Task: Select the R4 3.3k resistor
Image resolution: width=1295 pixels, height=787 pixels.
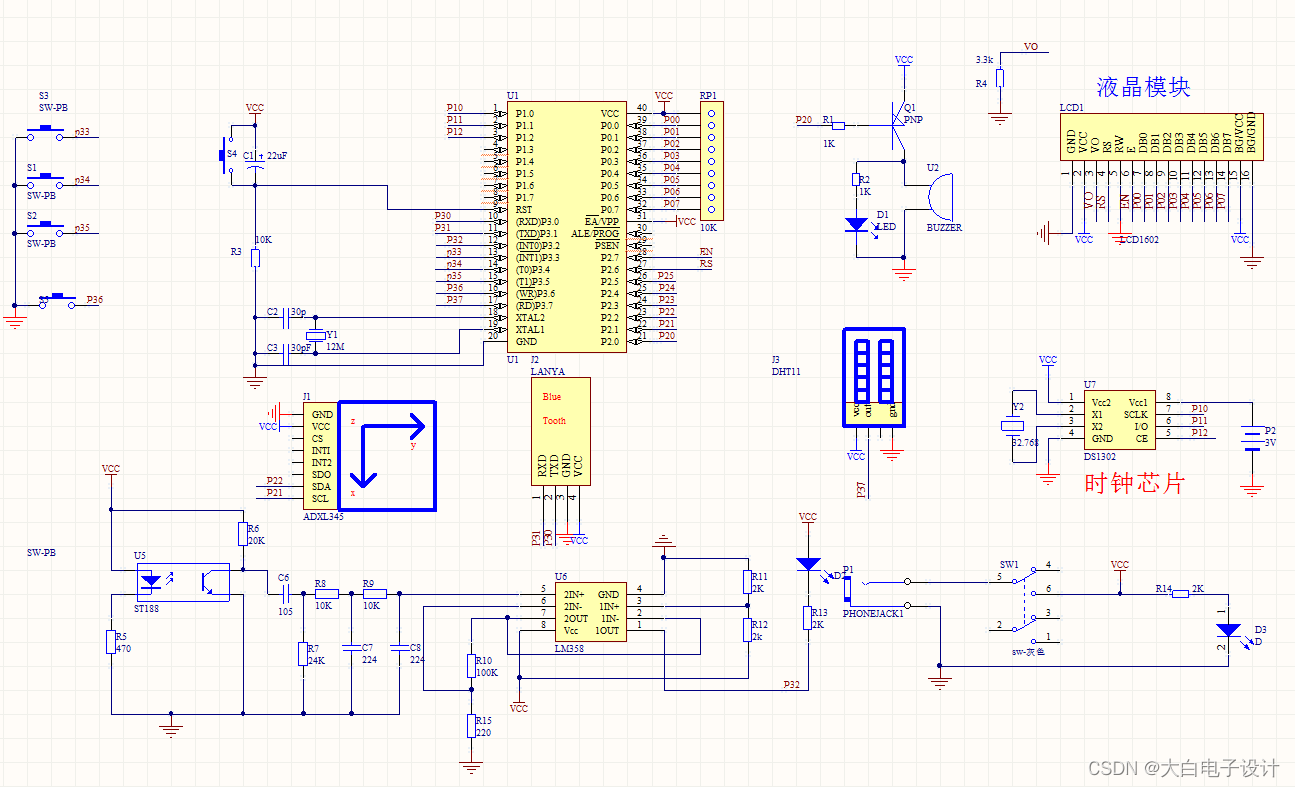Action: tap(999, 79)
